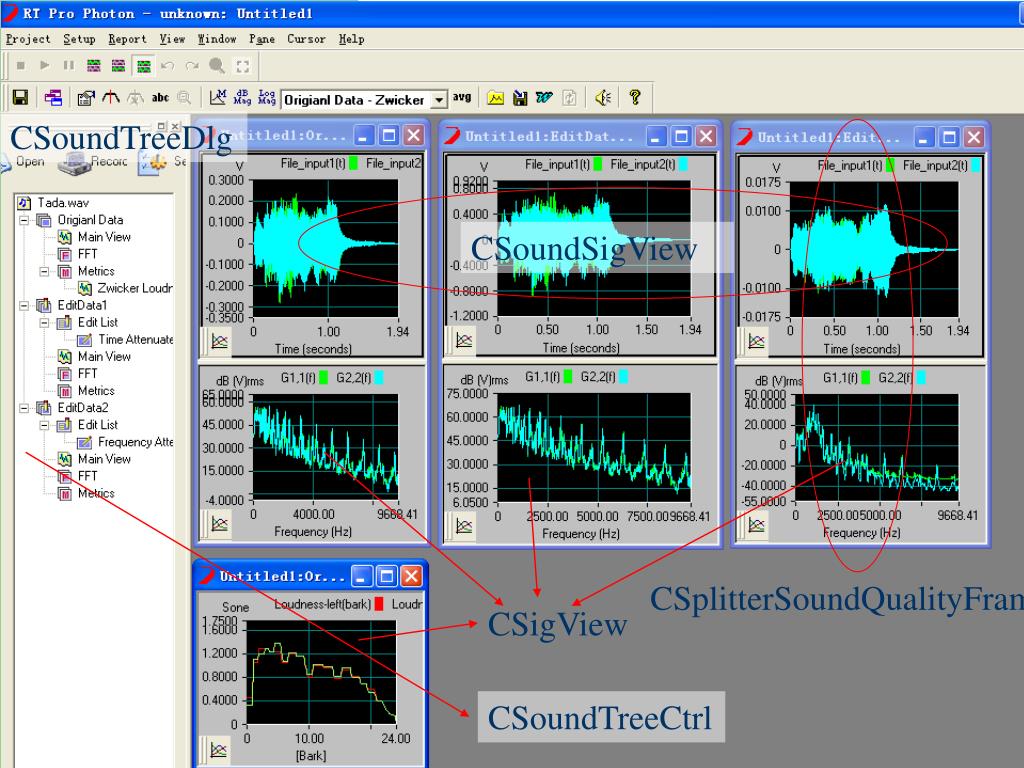1024x768 pixels.
Task: Click graph icon under the Sone loudness plot
Action: coord(219,750)
